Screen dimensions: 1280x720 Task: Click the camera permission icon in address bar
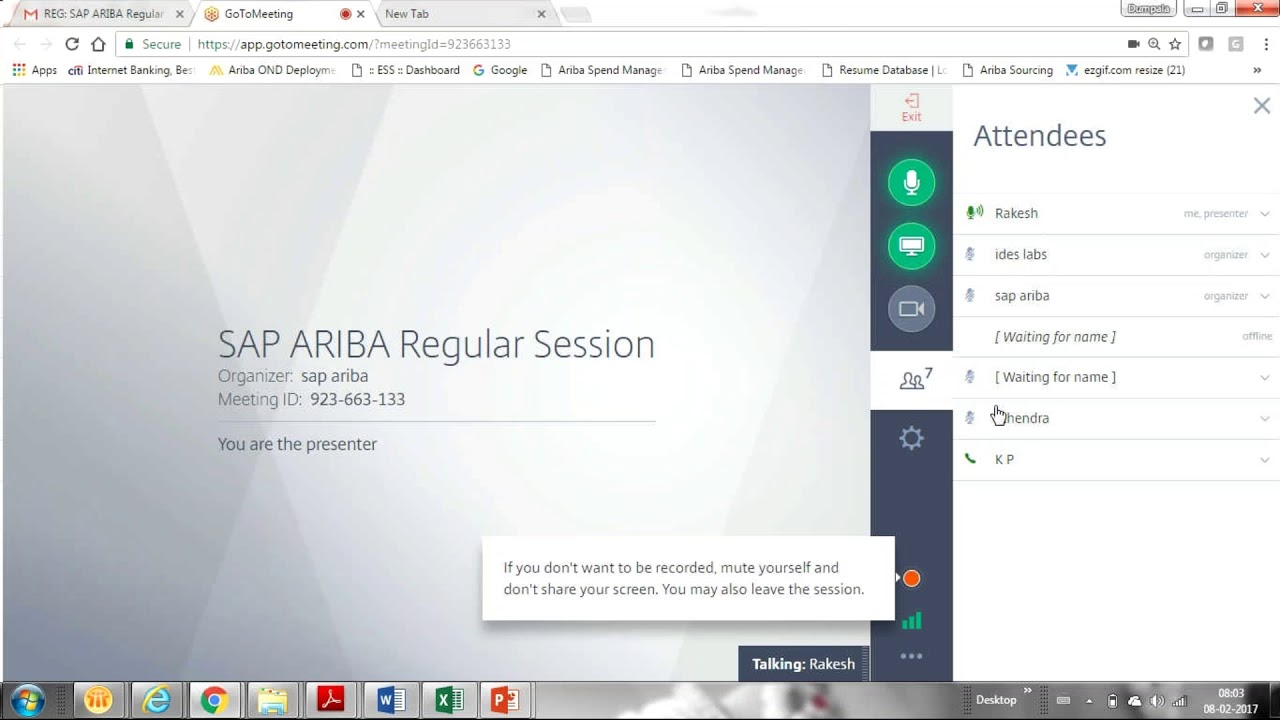pos(1133,44)
